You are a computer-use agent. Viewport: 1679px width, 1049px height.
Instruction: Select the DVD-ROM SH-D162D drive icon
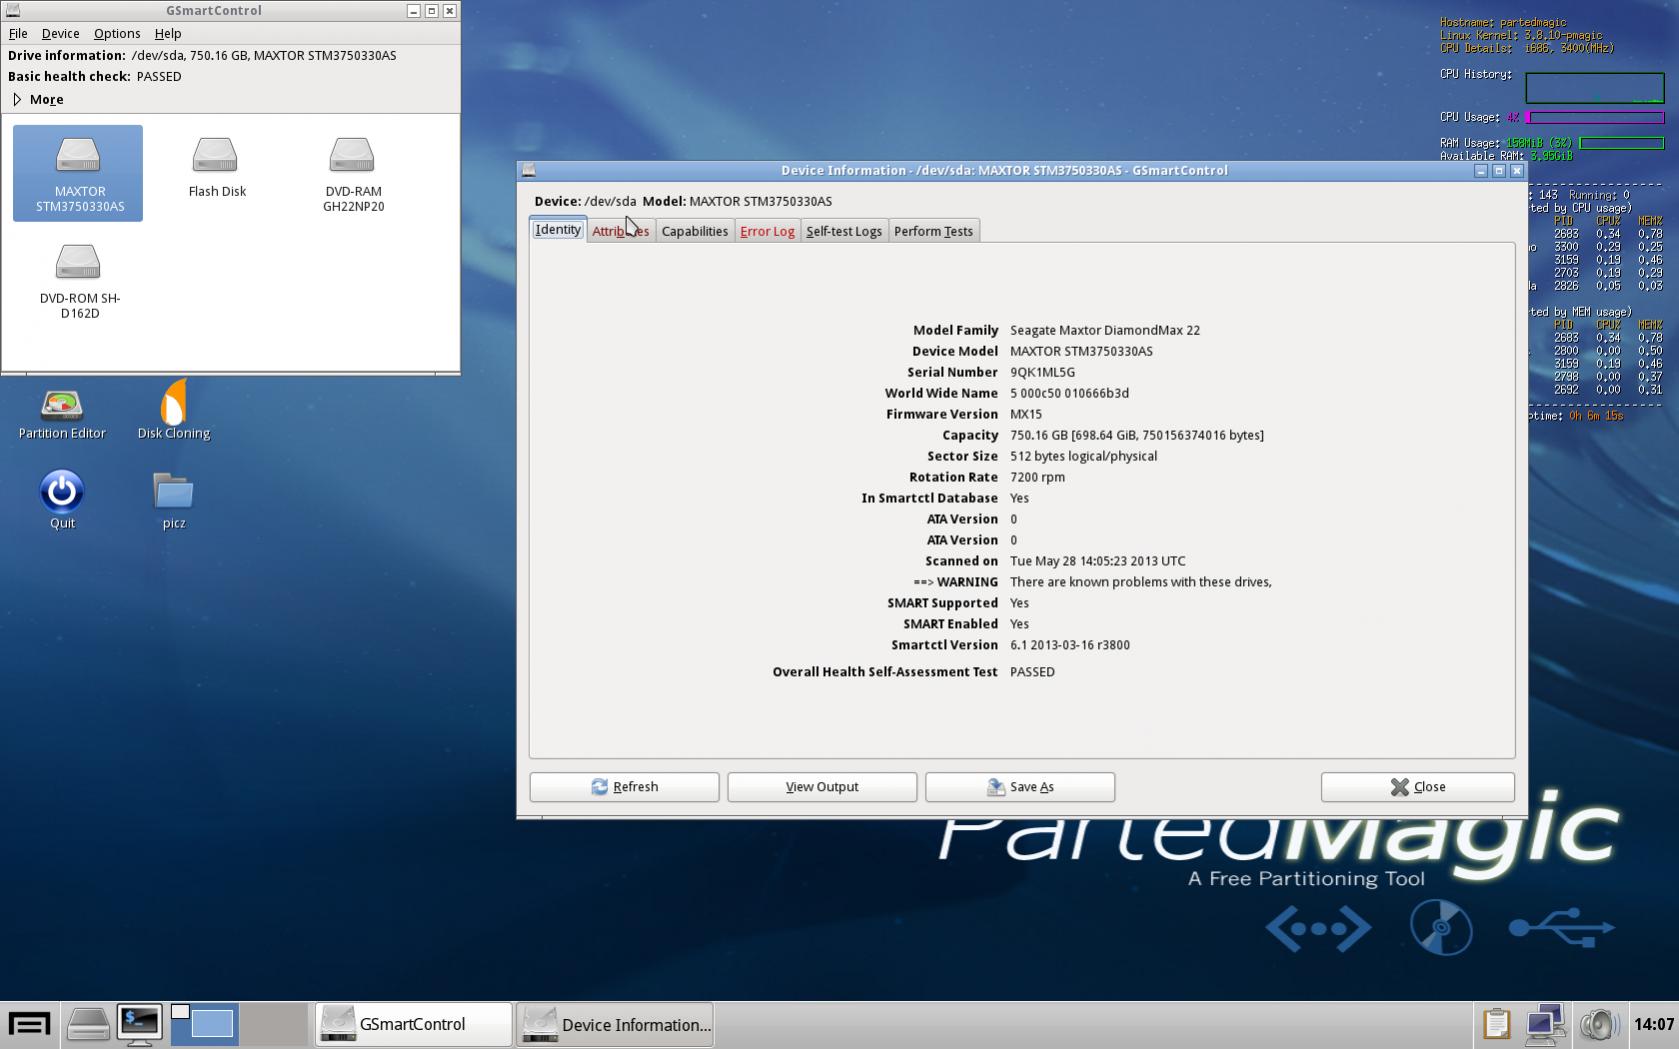click(79, 281)
